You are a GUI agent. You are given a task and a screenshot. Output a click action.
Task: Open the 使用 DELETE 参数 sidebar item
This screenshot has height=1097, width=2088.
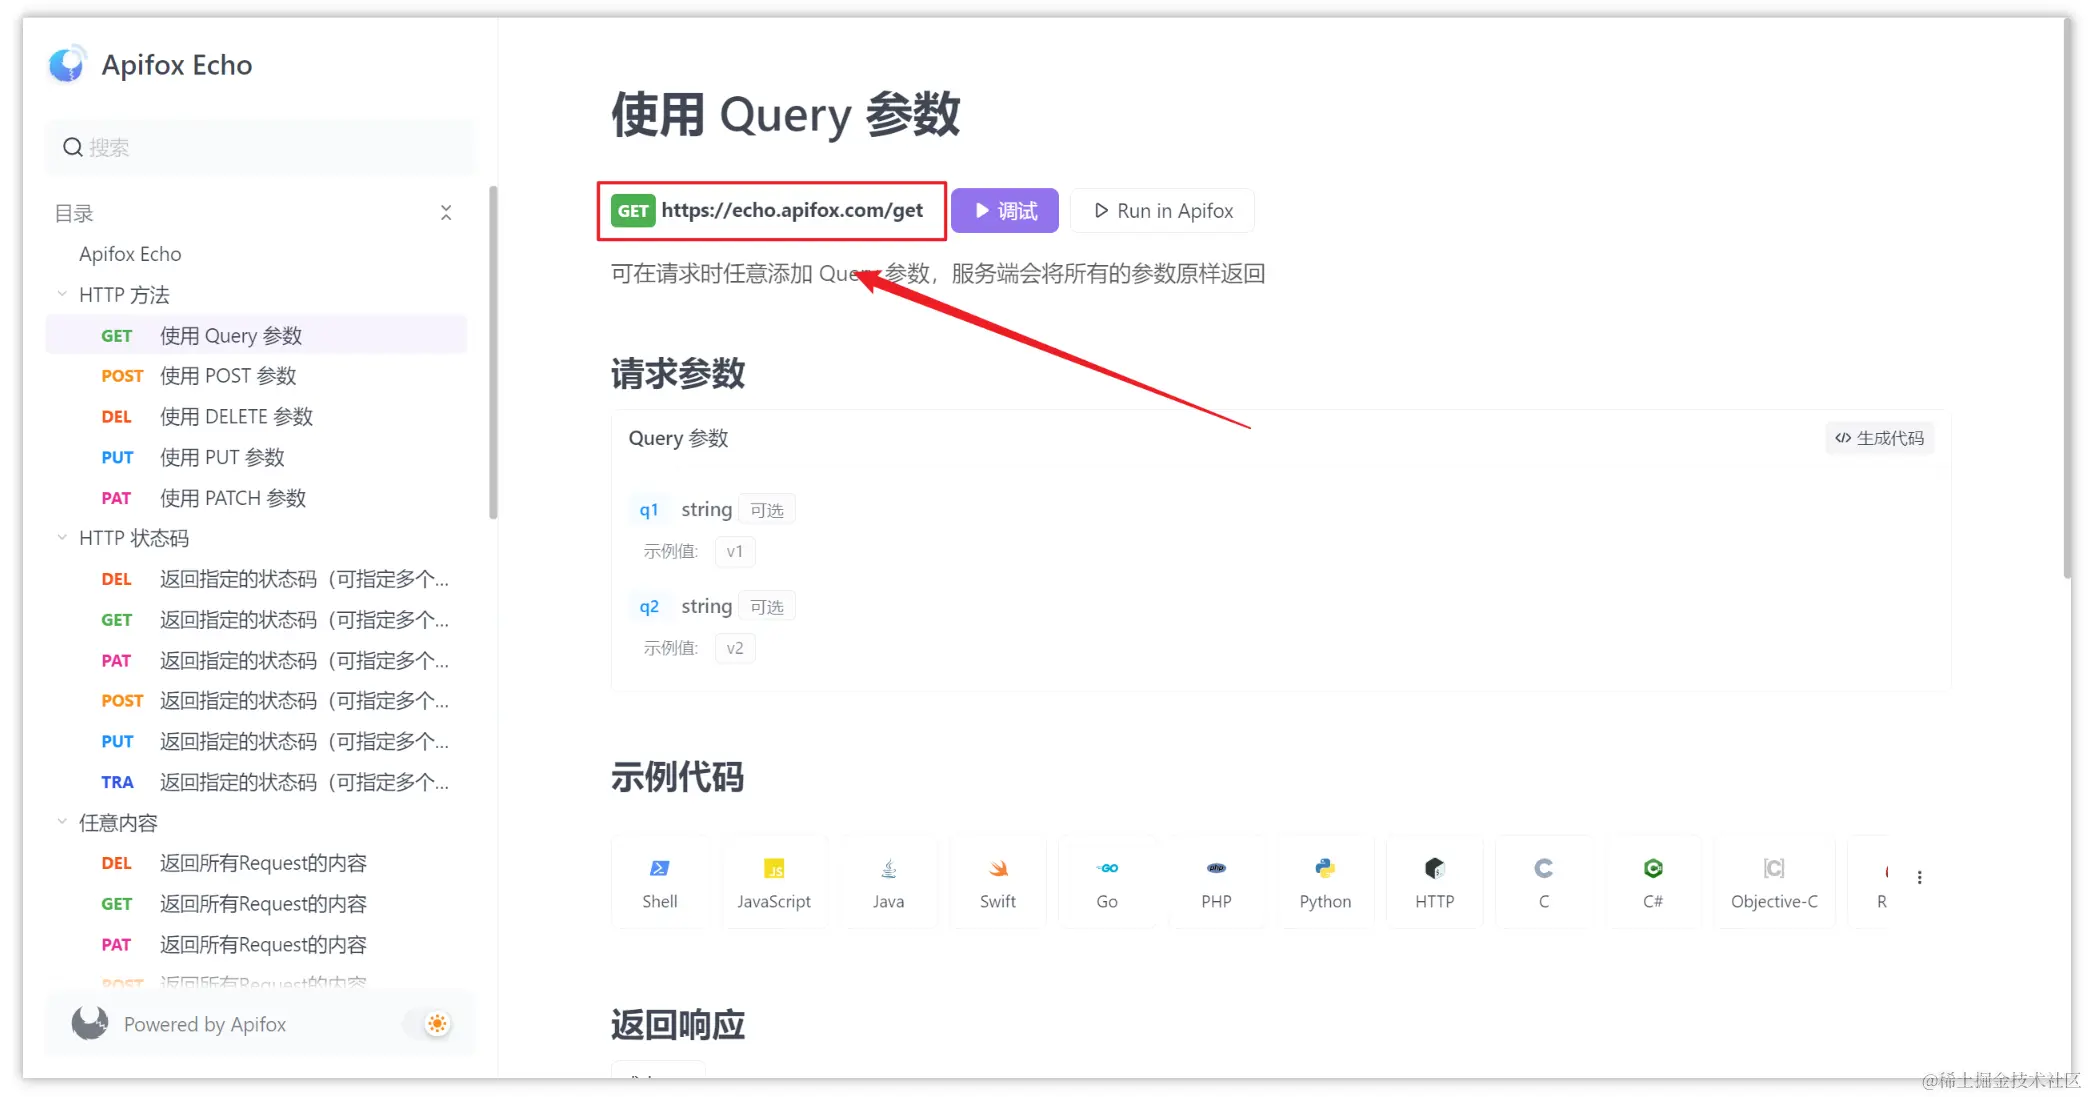pyautogui.click(x=236, y=416)
